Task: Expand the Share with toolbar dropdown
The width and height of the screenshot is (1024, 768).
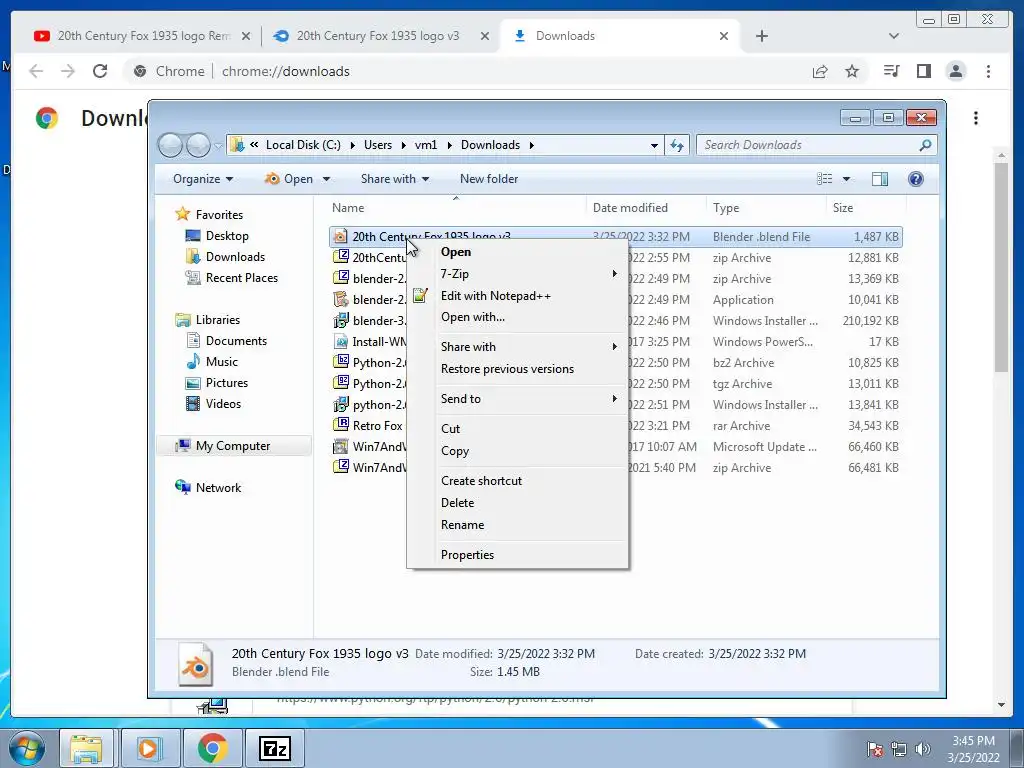Action: 395,179
